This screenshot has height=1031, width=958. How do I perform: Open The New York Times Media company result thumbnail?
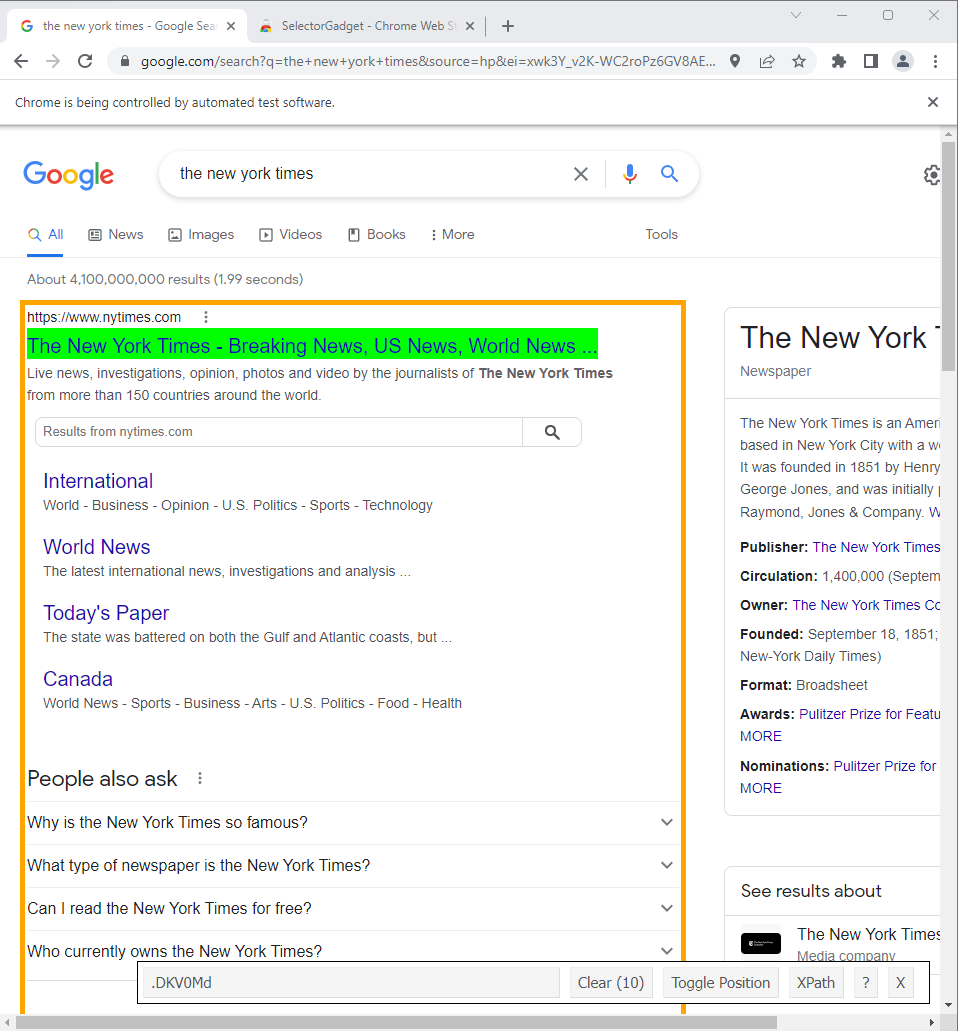(761, 943)
